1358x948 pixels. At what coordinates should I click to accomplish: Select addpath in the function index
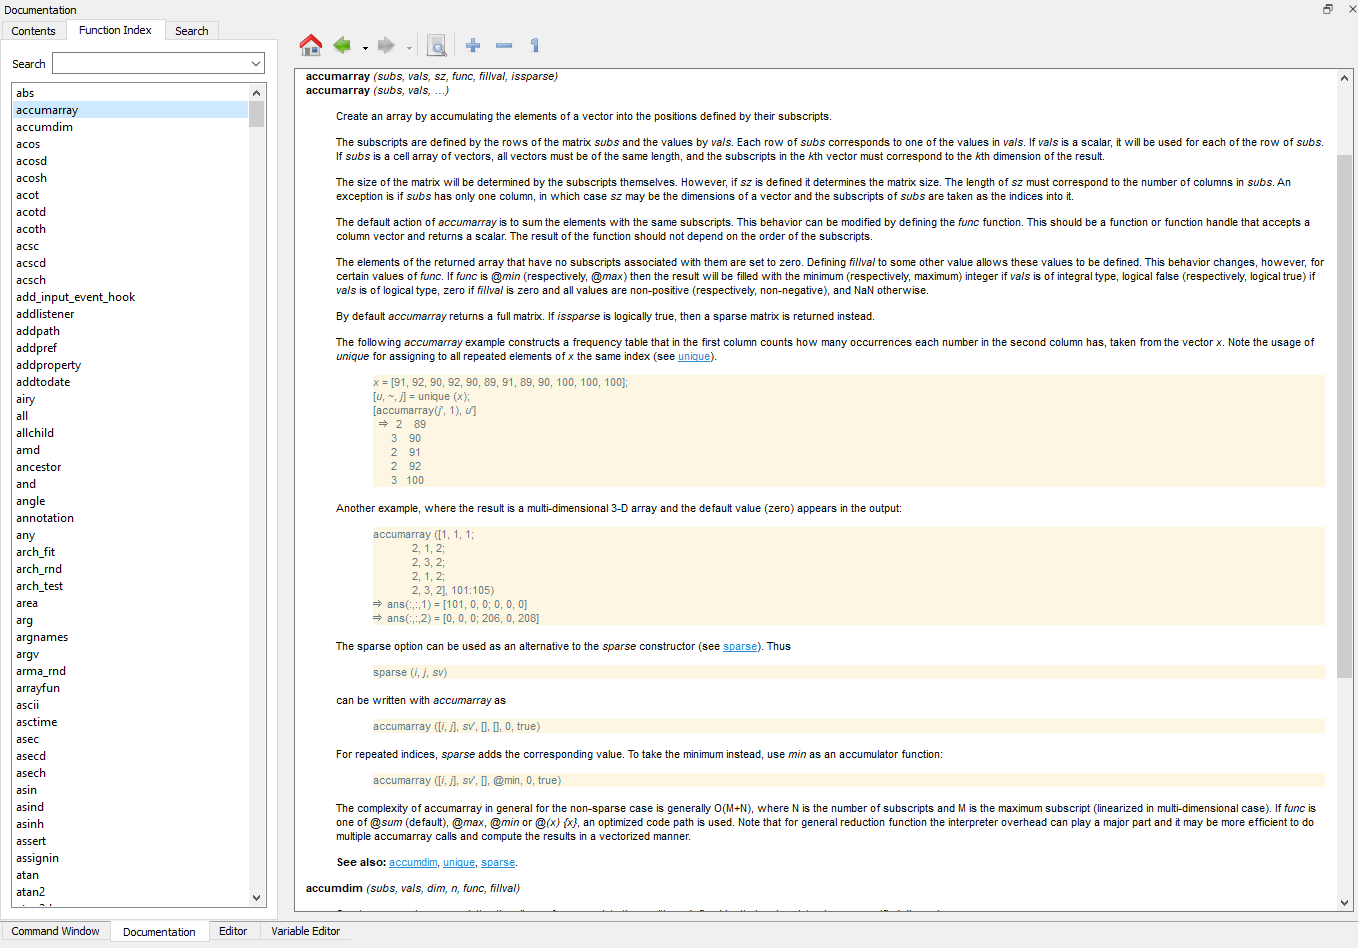[38, 331]
